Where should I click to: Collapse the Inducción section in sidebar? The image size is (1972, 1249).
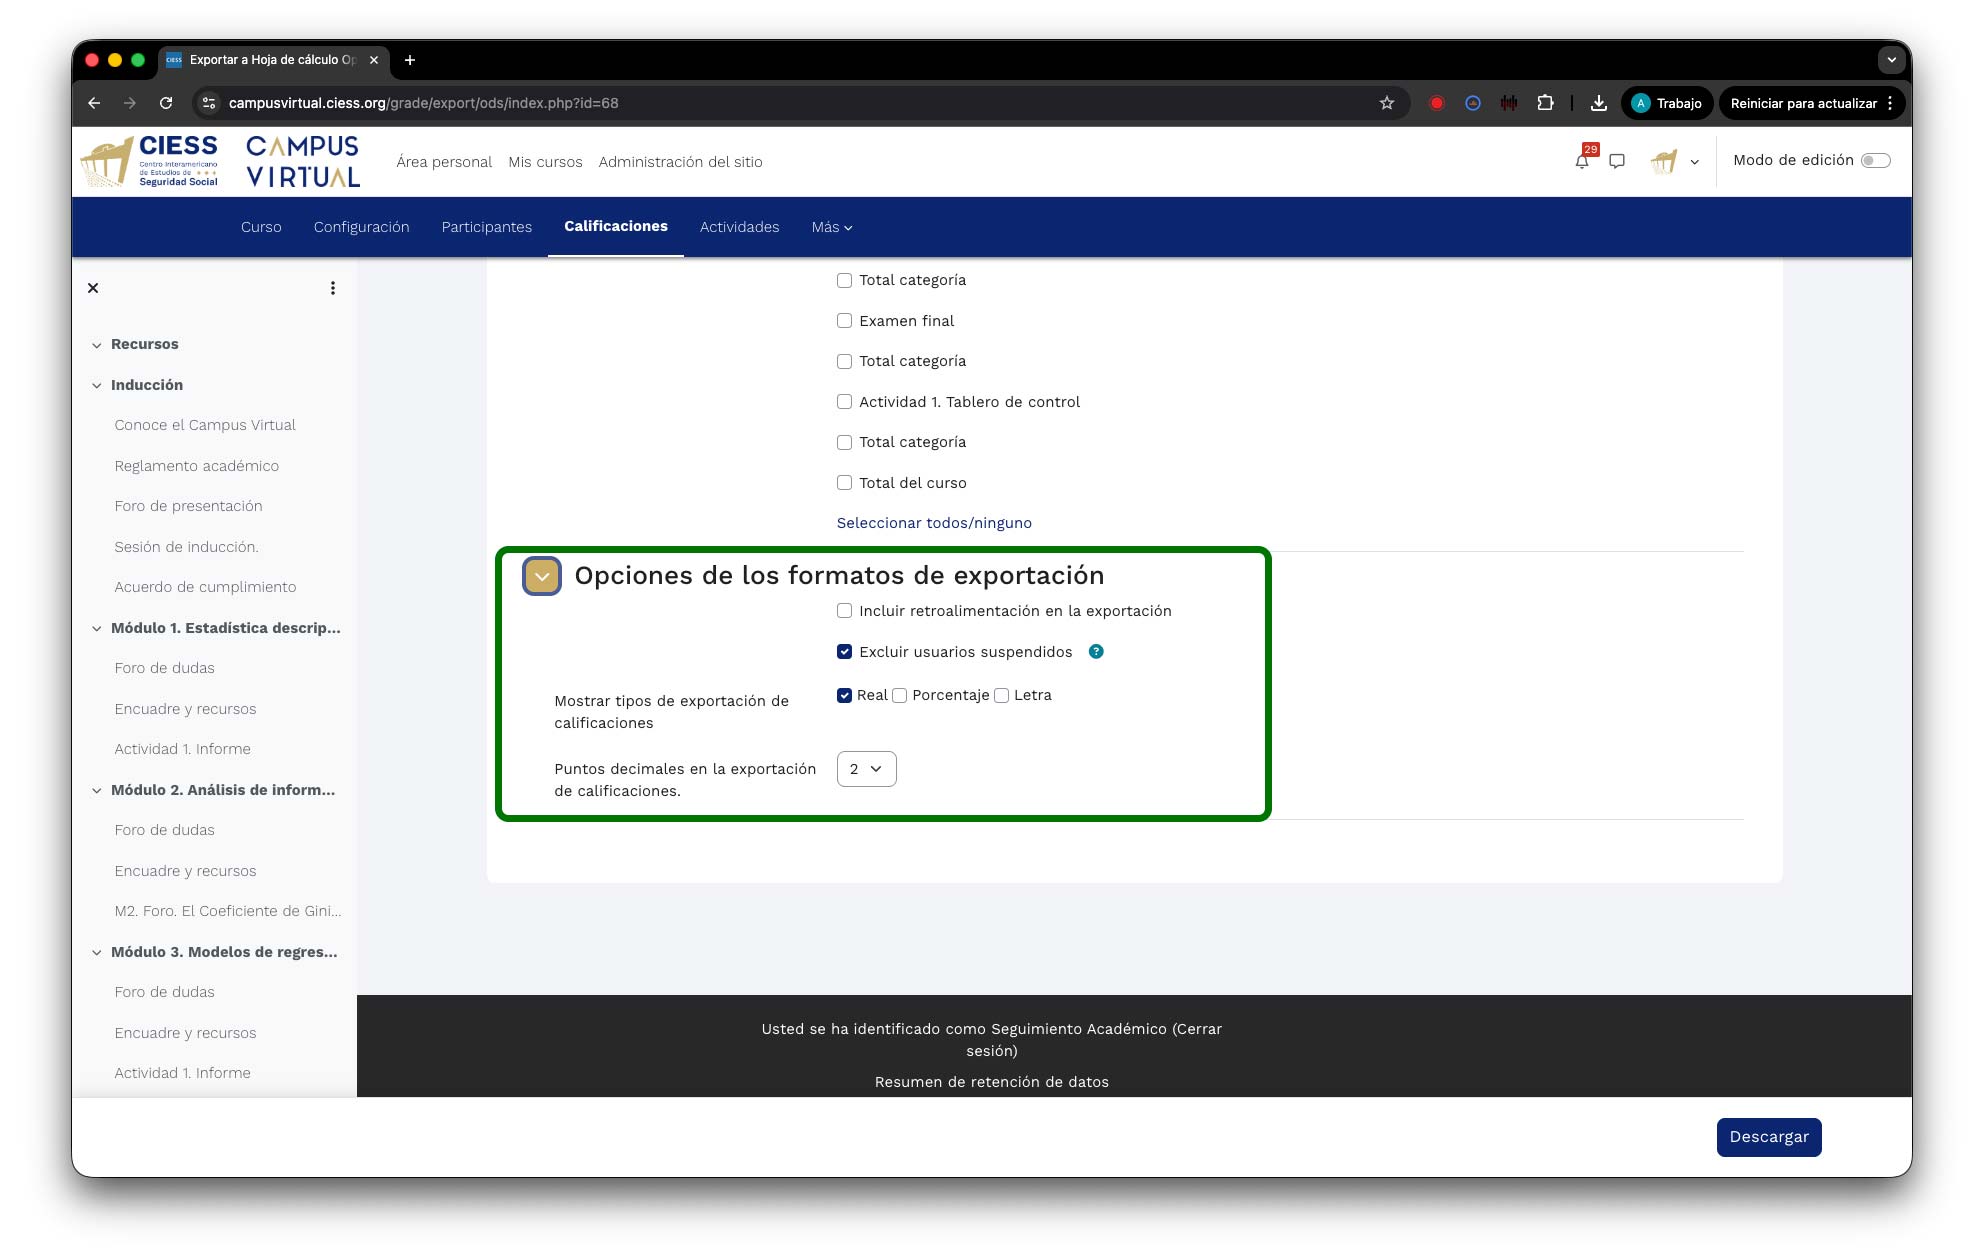[97, 385]
